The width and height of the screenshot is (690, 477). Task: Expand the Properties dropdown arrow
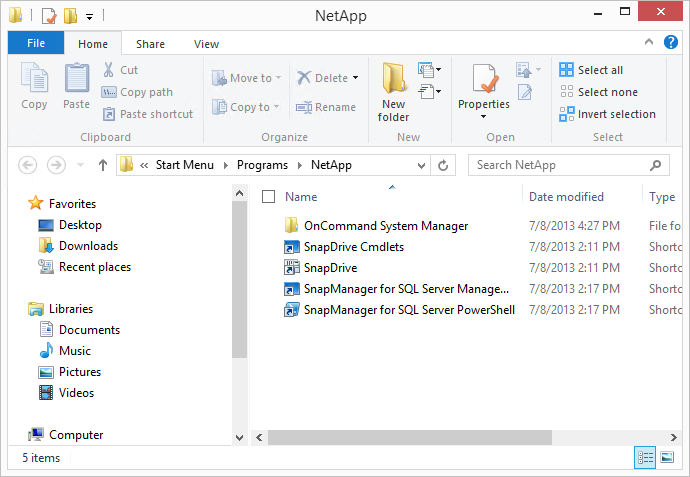pyautogui.click(x=484, y=117)
